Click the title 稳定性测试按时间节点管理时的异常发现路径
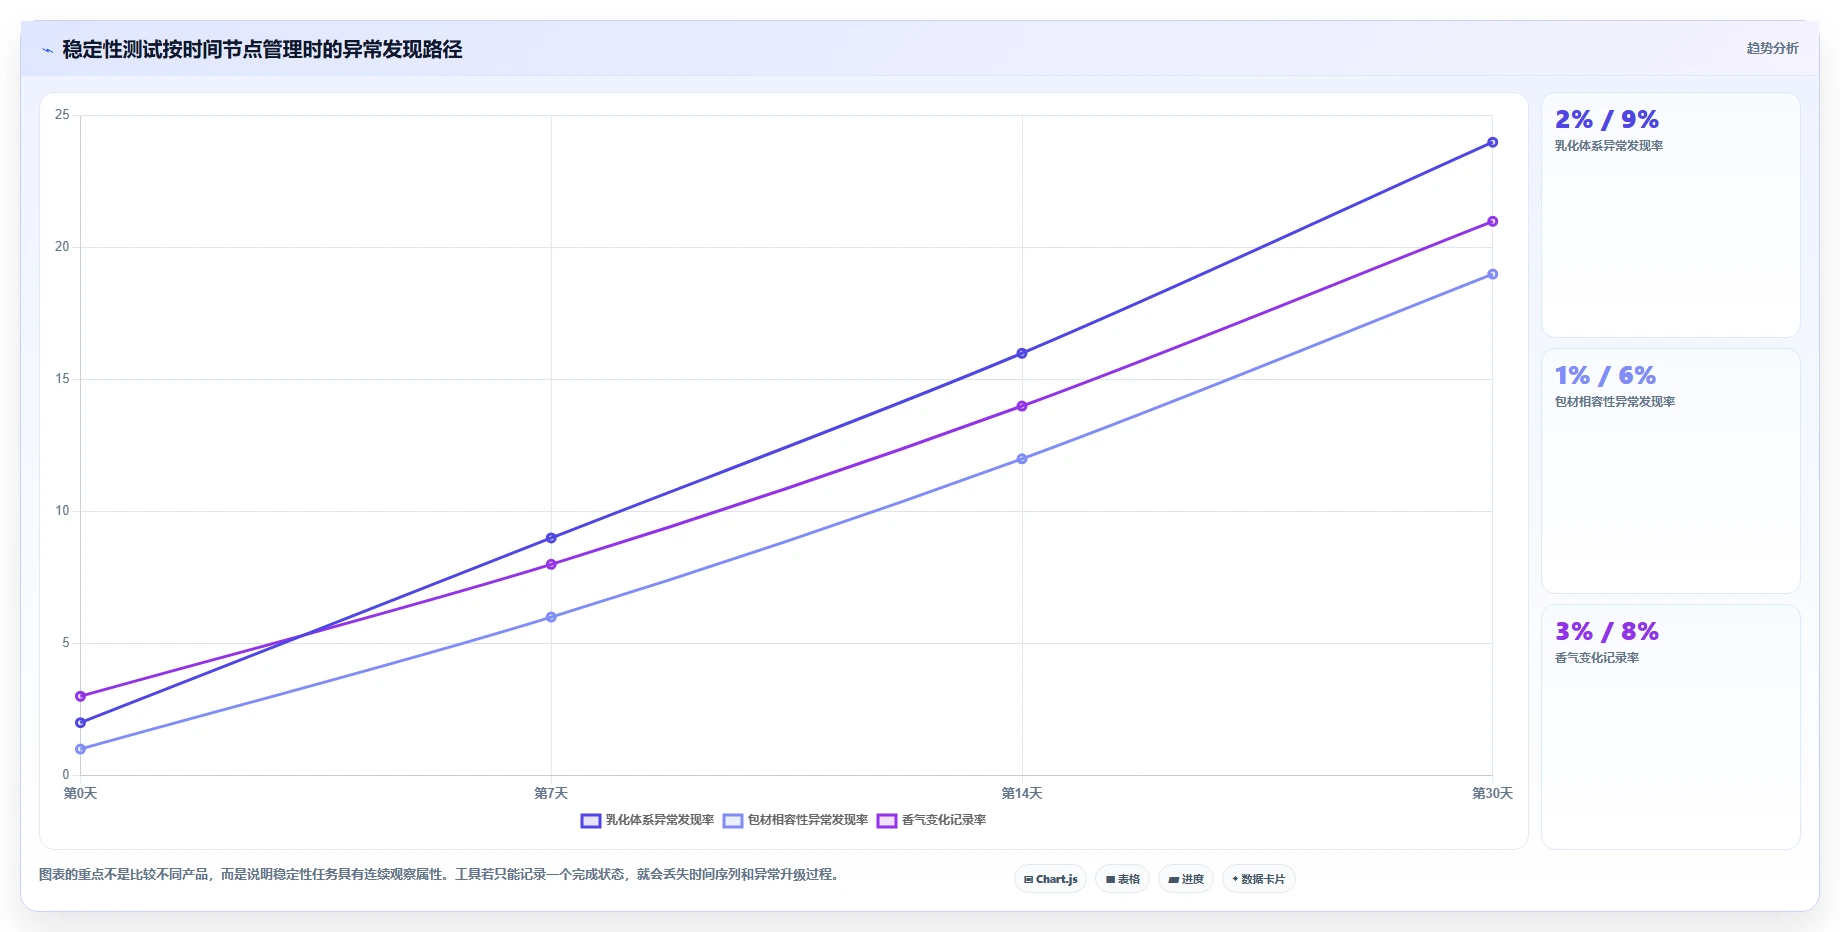This screenshot has width=1840, height=932. 262,50
